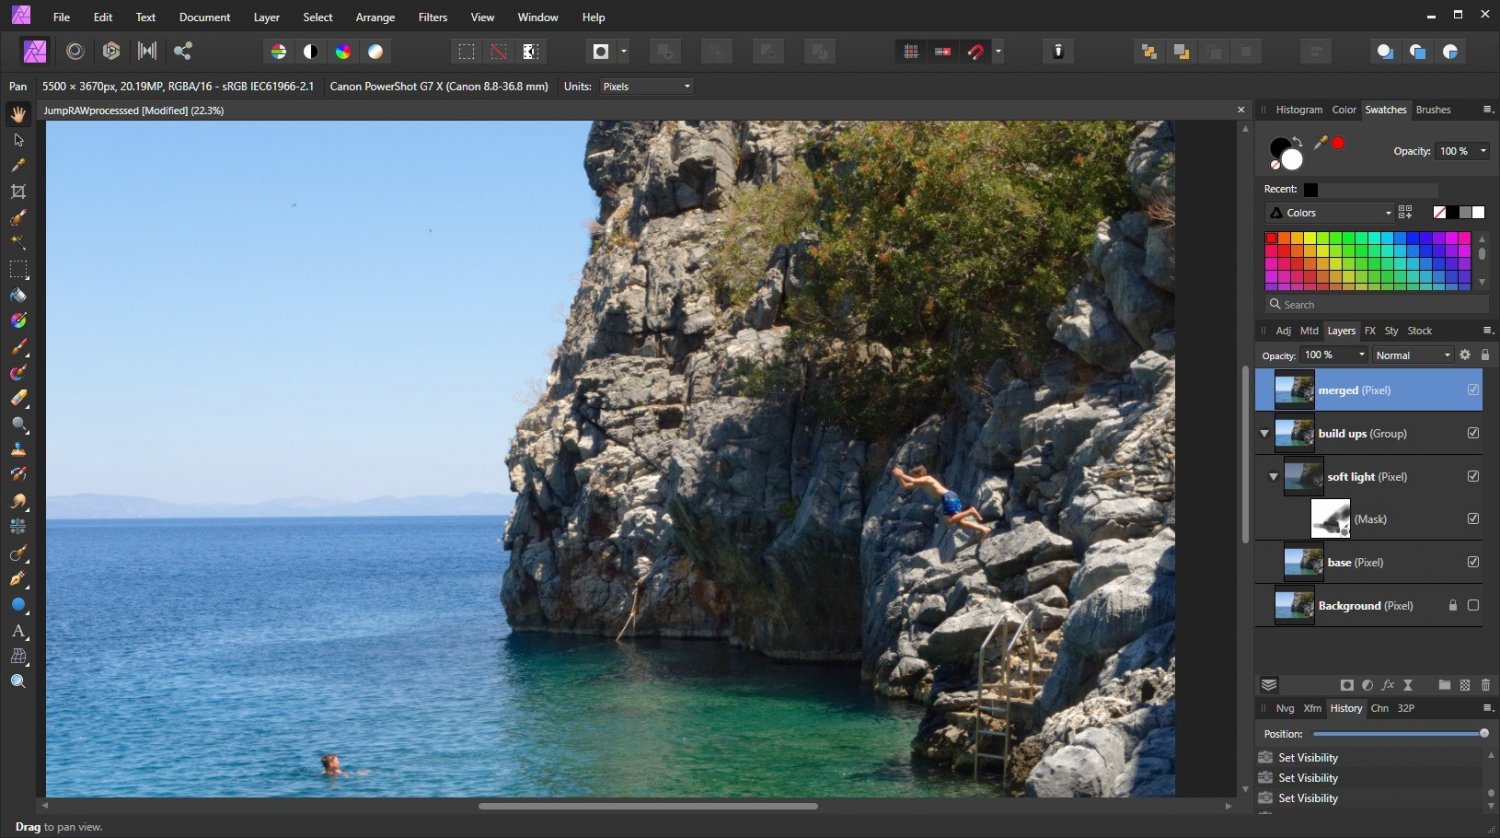Select the Zoom tool magnifier
This screenshot has width=1500, height=838.
pos(18,682)
